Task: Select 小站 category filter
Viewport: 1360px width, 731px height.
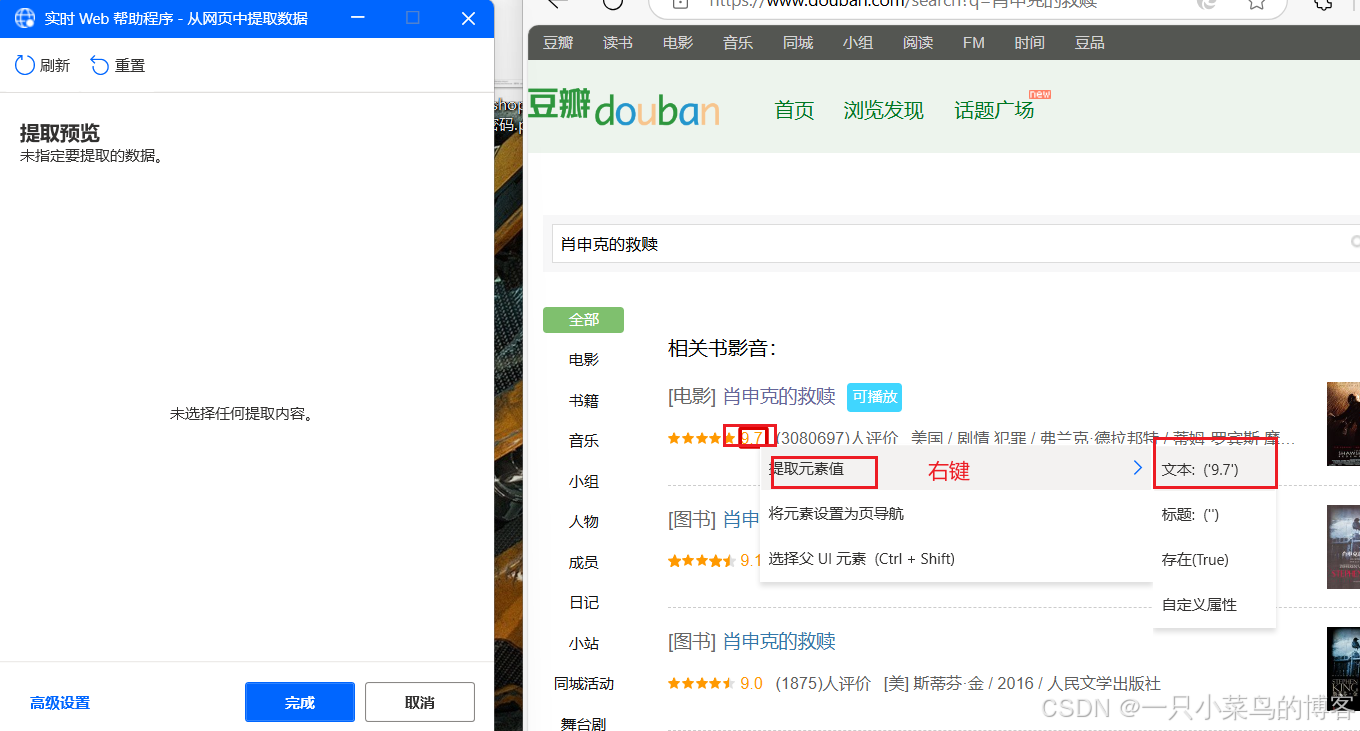Action: 584,643
